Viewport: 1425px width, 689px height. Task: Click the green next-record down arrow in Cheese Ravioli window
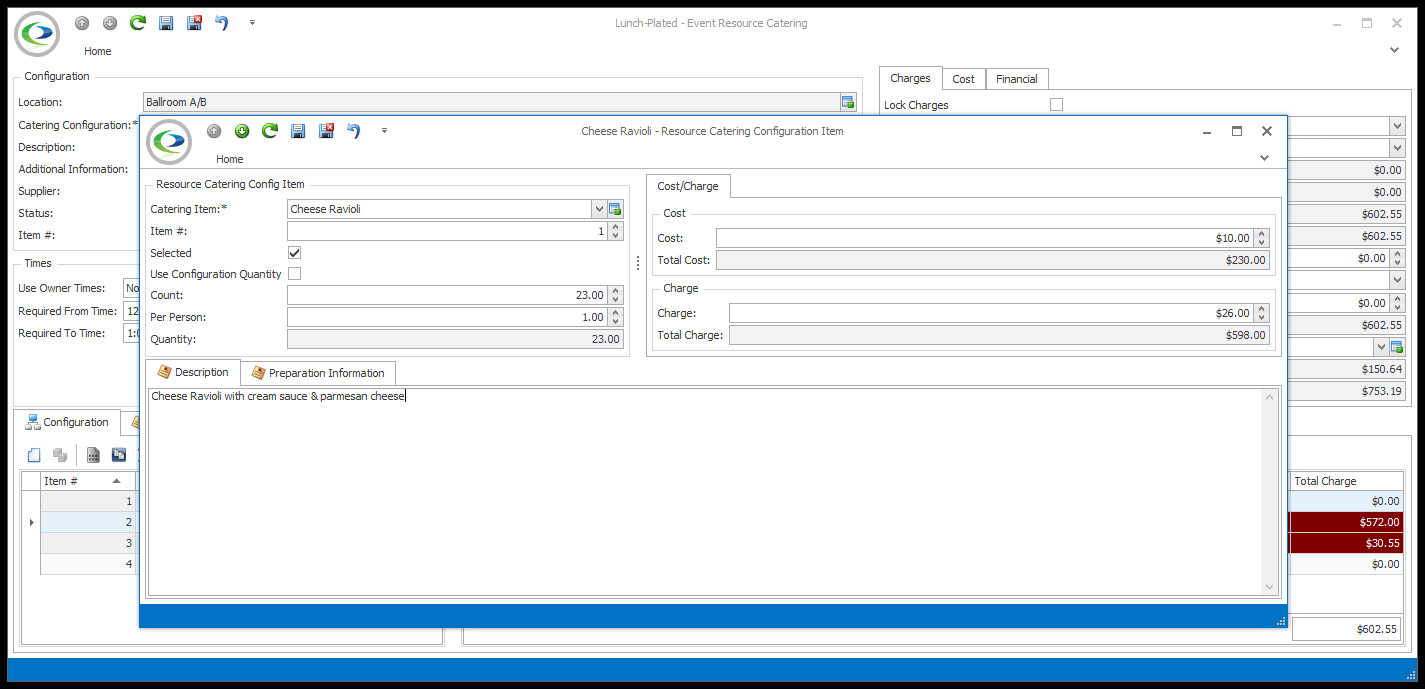(242, 131)
